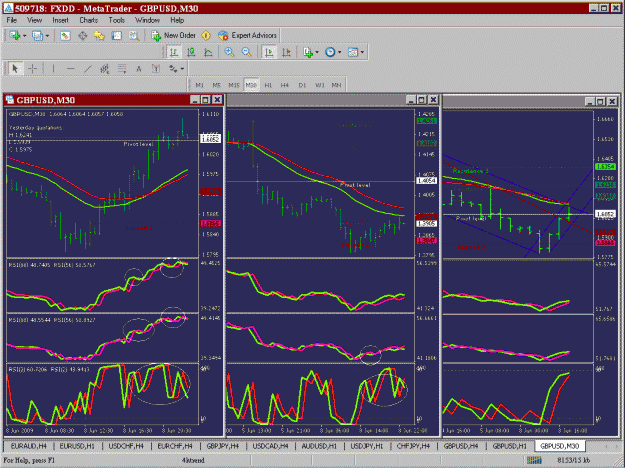Expand the Indicators dropdown arrow

click(317, 52)
